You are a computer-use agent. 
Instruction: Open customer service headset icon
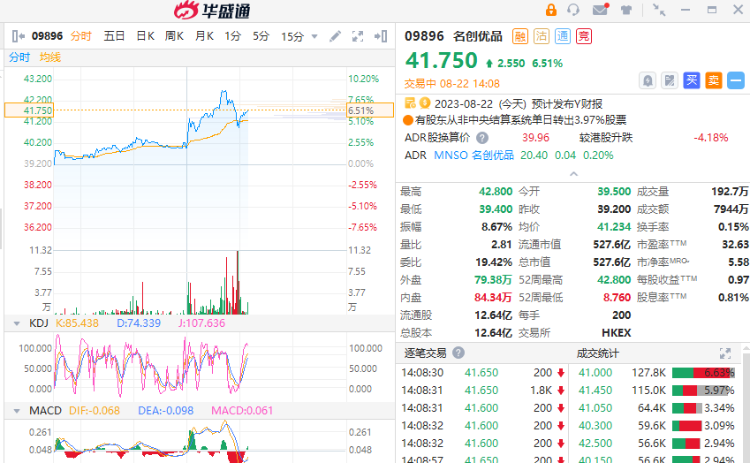[573, 10]
